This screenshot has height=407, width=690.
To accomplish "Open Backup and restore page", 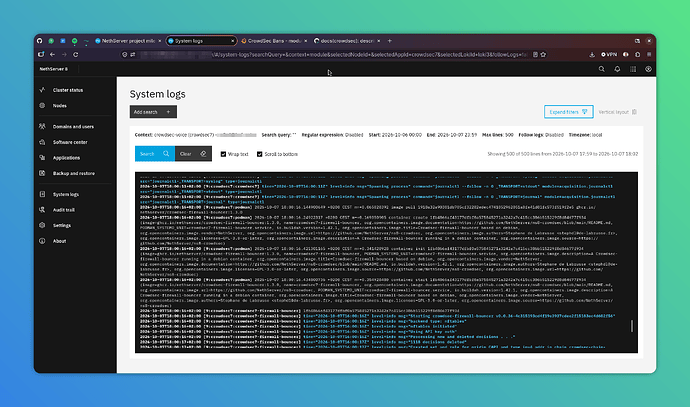I will pos(73,173).
